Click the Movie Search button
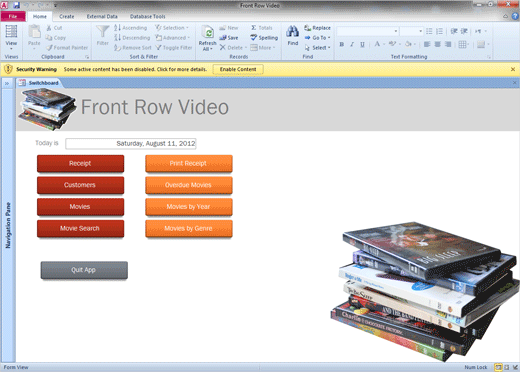The image size is (520, 372). 80,228
